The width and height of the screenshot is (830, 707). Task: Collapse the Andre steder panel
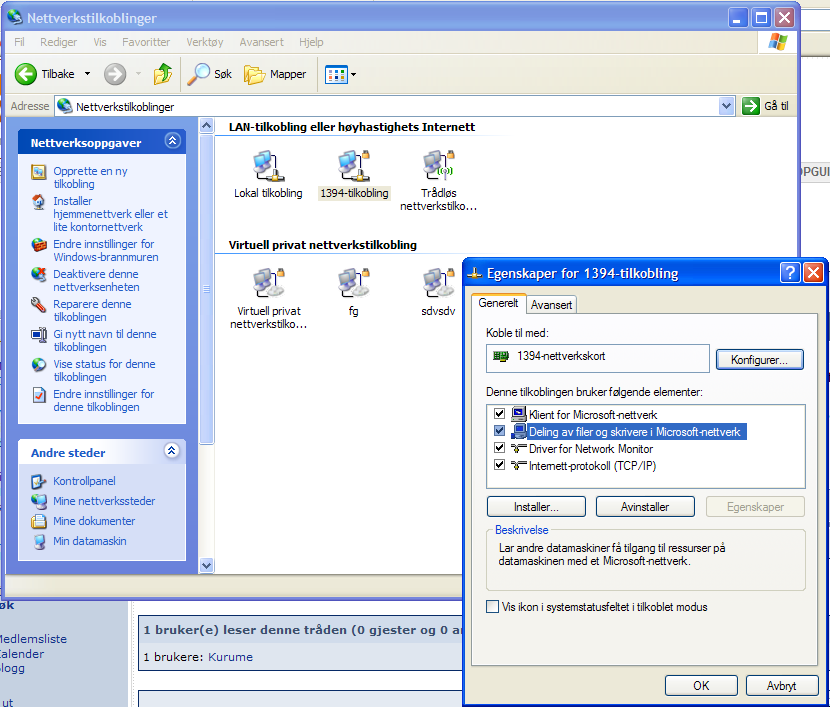pos(172,452)
